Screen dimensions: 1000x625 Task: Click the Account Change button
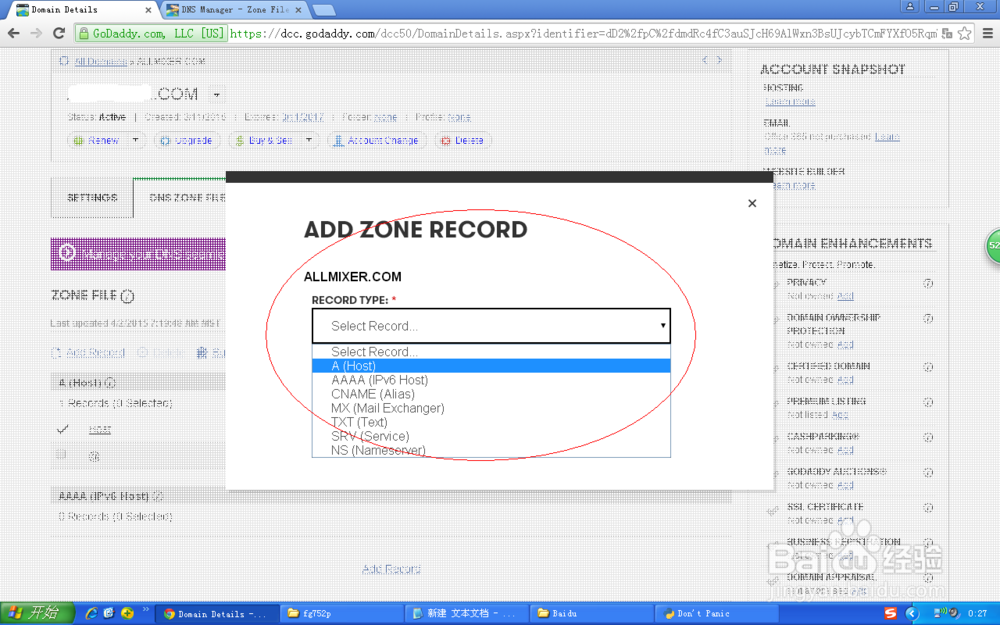coord(376,140)
